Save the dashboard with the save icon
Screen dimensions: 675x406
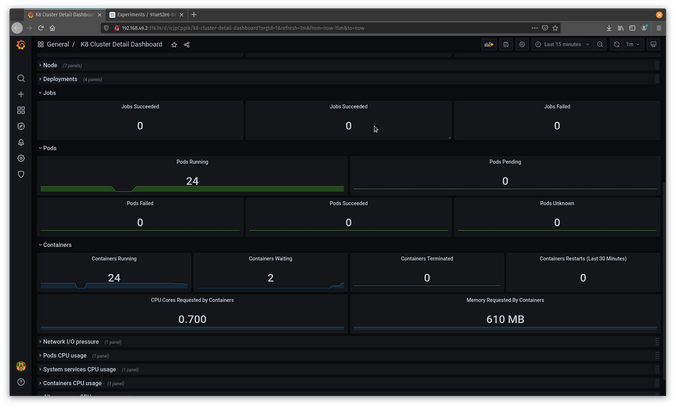click(506, 44)
